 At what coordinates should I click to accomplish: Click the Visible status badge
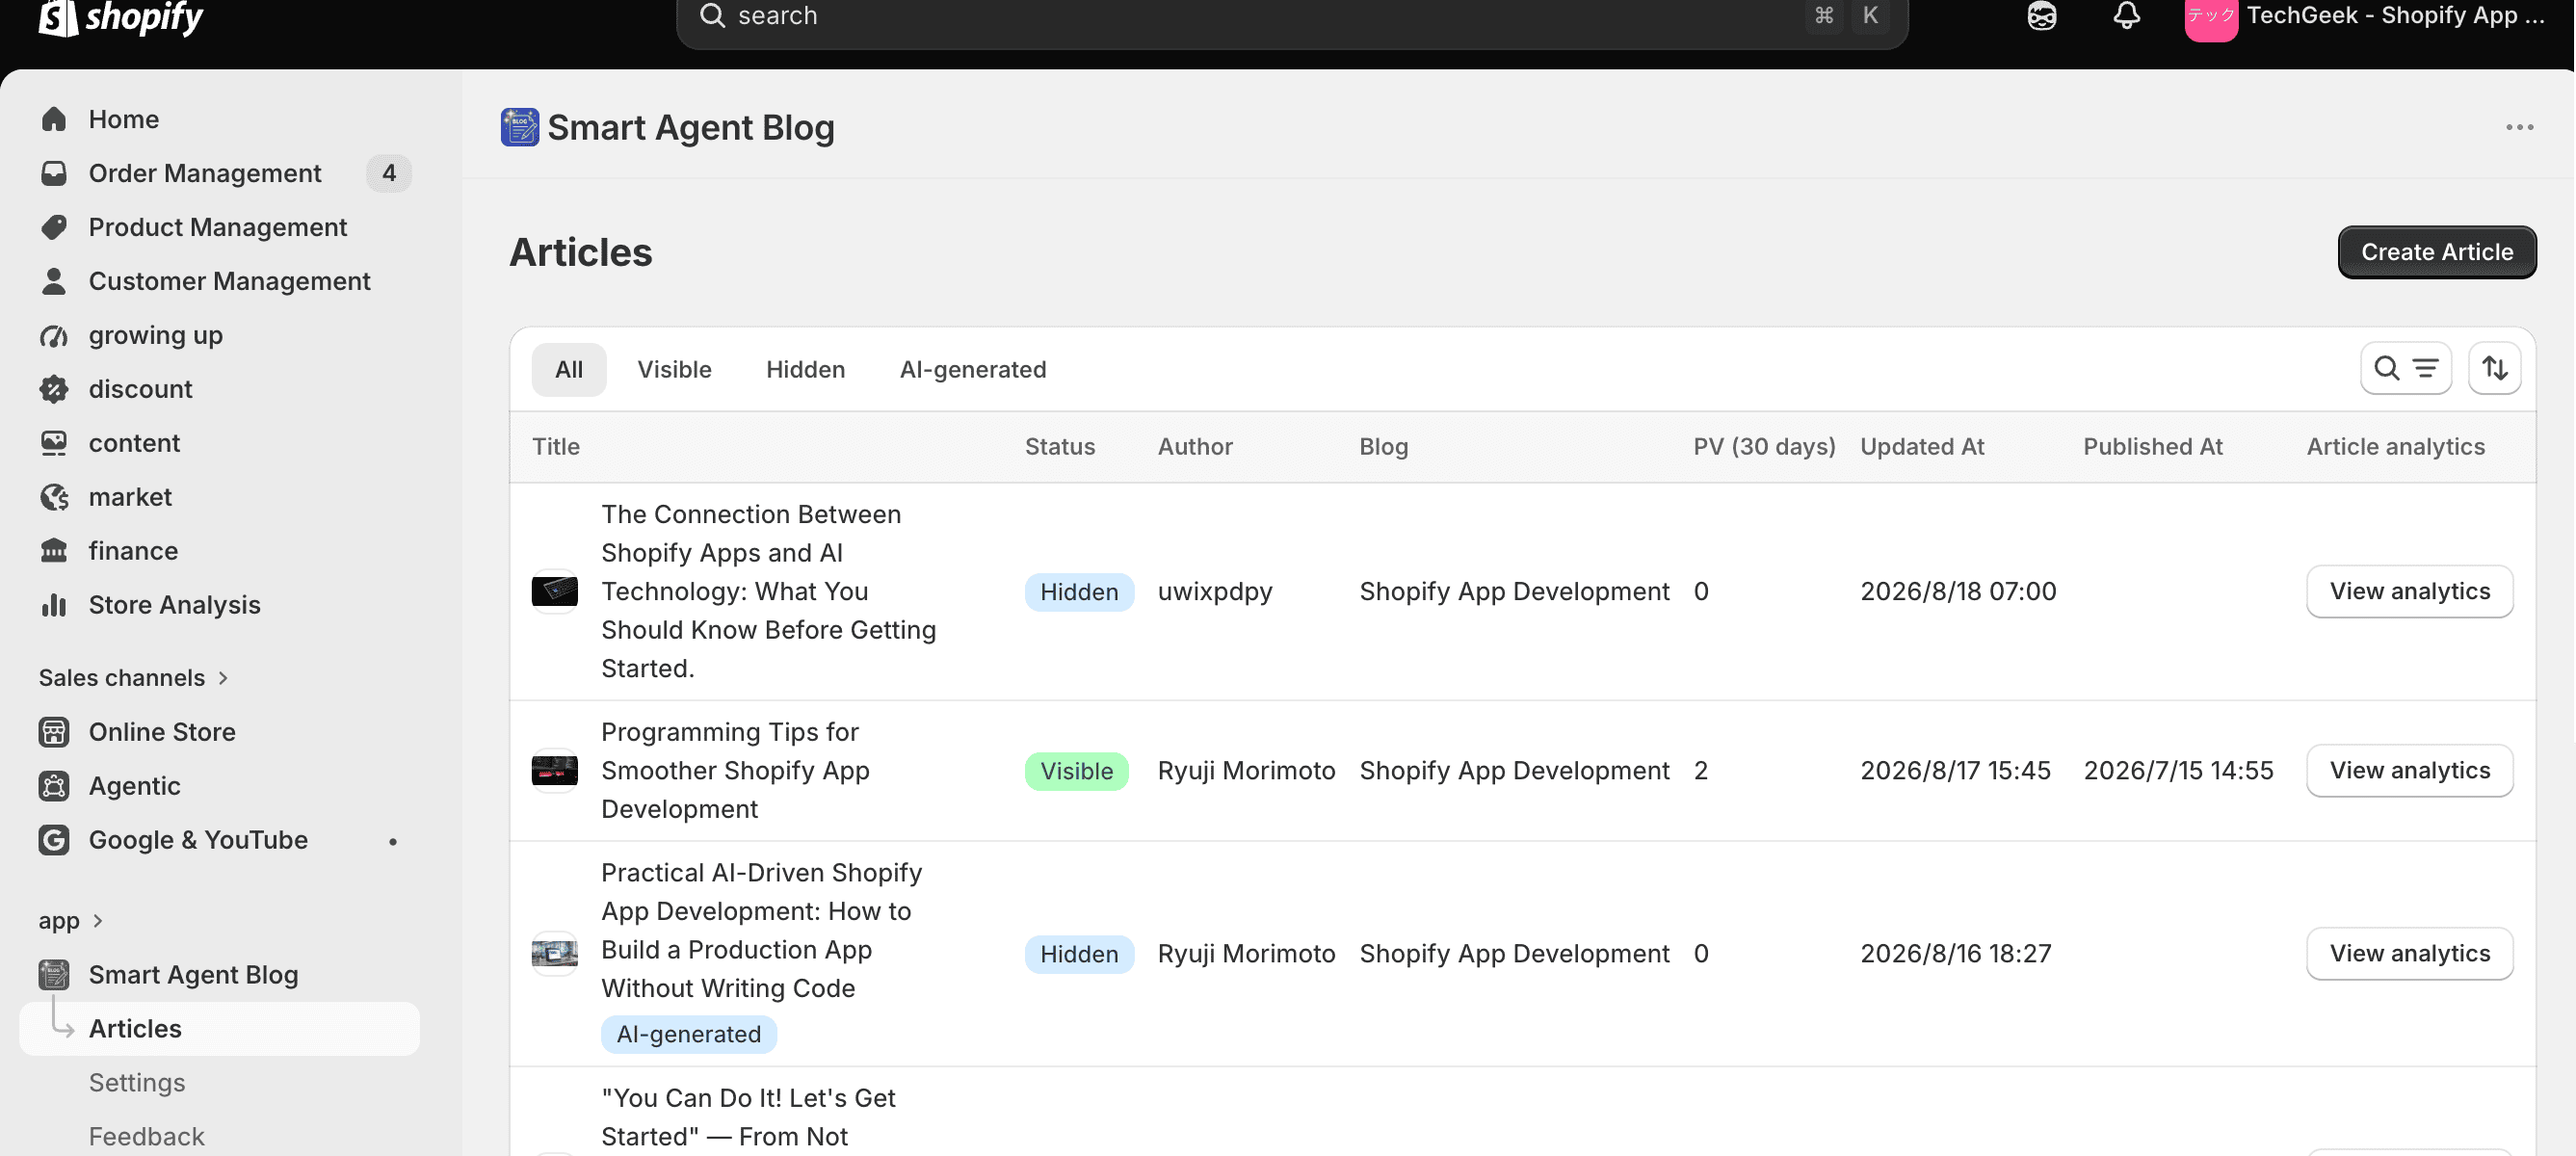pos(1076,771)
